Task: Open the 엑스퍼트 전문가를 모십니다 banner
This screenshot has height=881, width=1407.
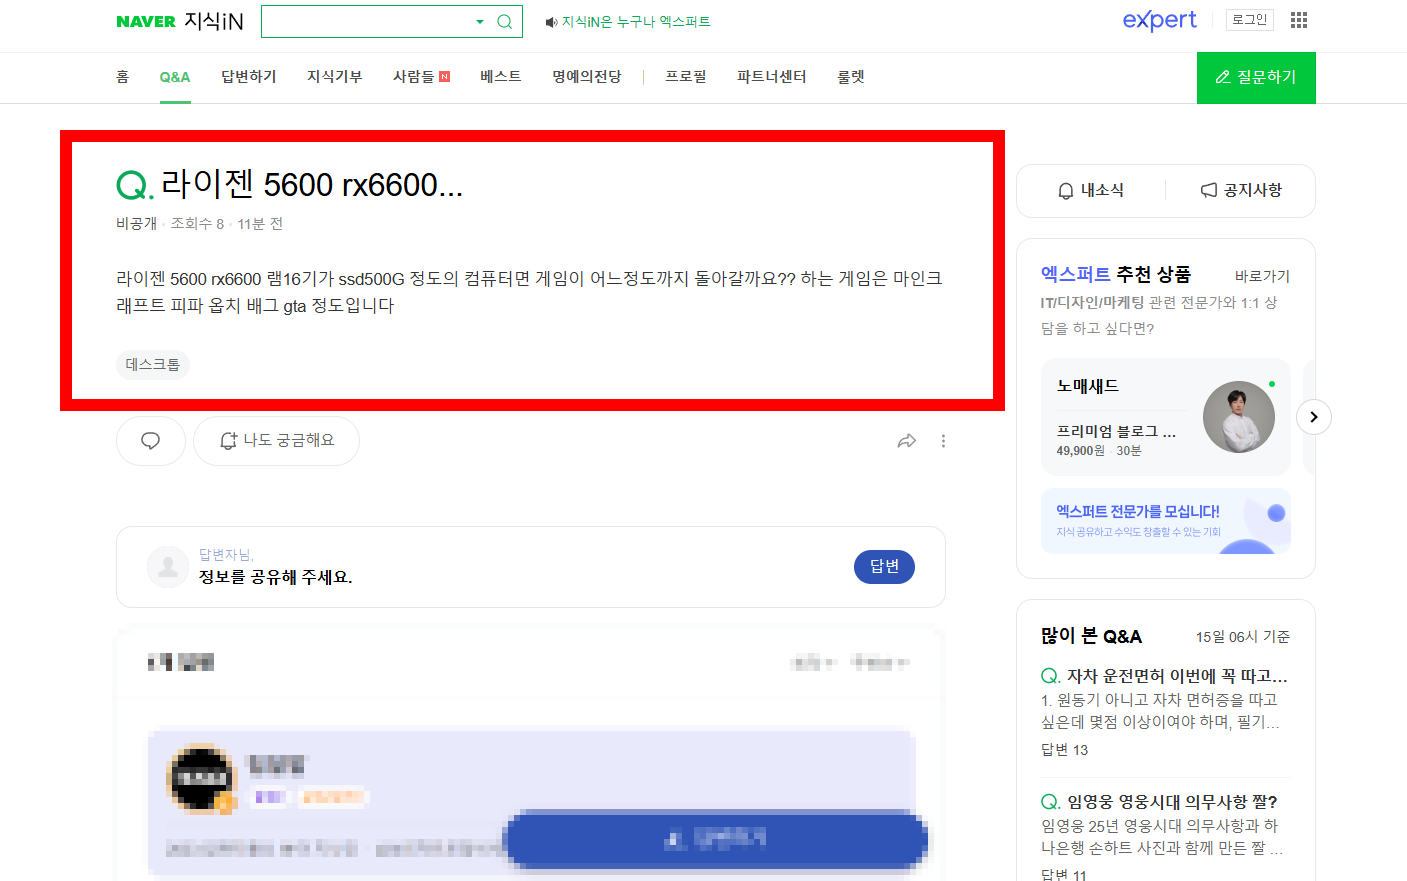Action: [1166, 521]
